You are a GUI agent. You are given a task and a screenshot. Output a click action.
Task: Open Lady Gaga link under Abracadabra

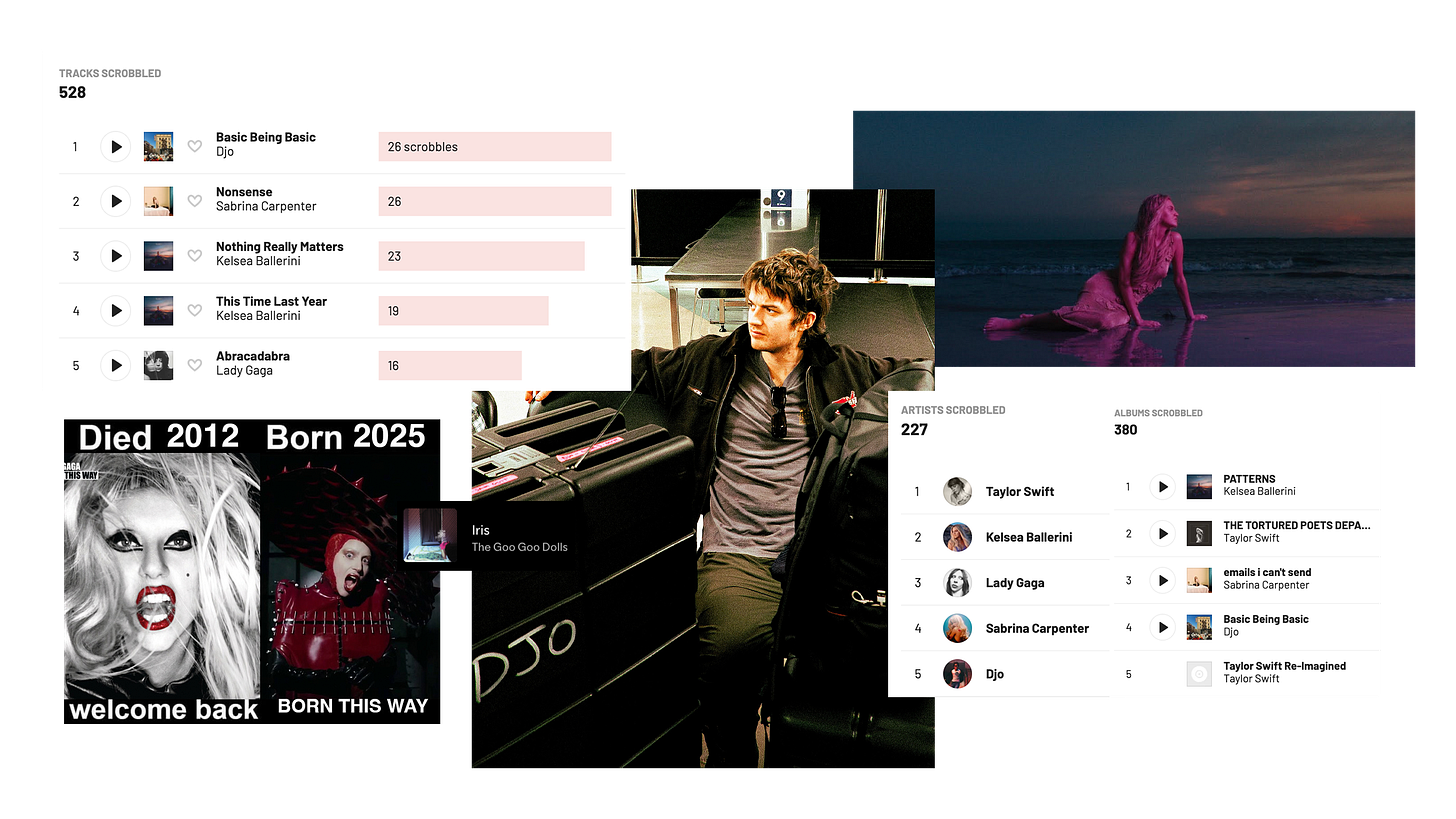tap(244, 370)
